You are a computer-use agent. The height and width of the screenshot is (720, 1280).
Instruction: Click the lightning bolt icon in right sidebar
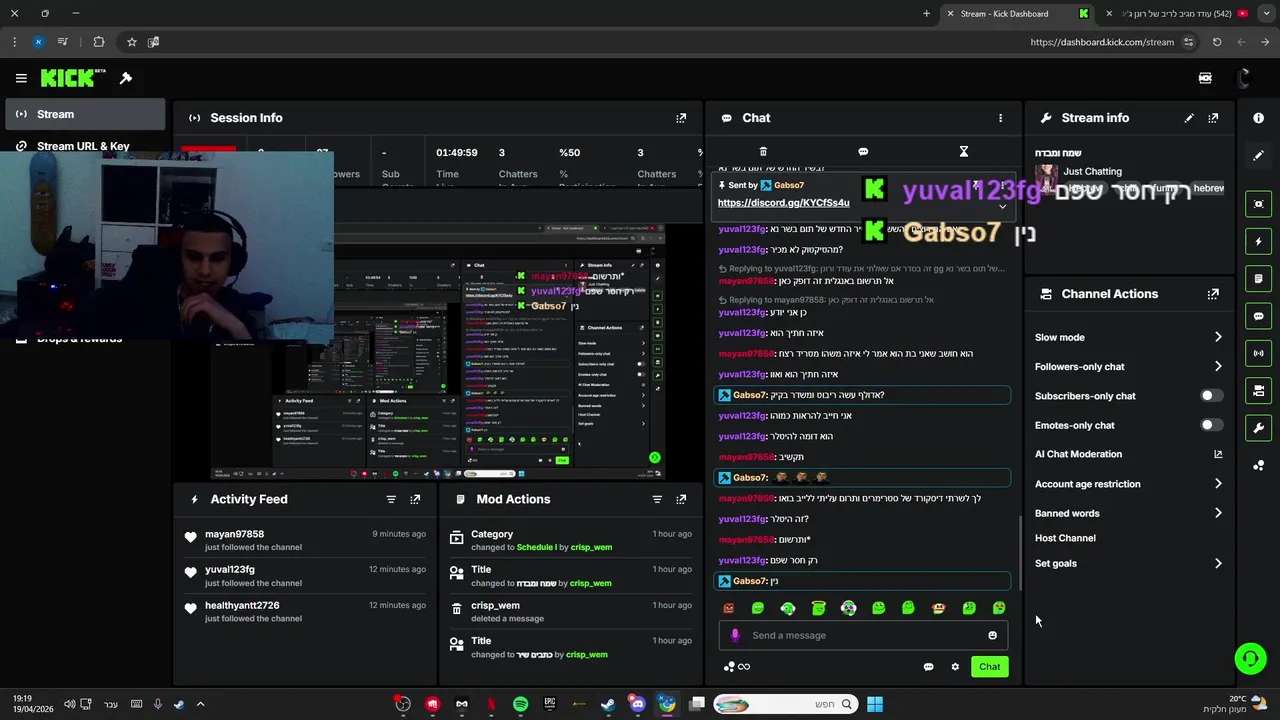(1258, 241)
